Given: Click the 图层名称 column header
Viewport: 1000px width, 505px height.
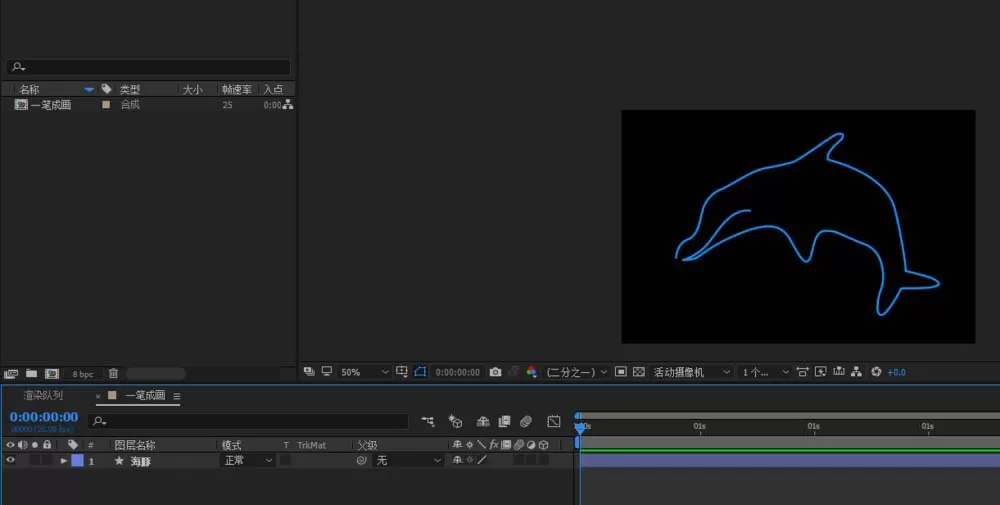Looking at the screenshot, I should (135, 445).
